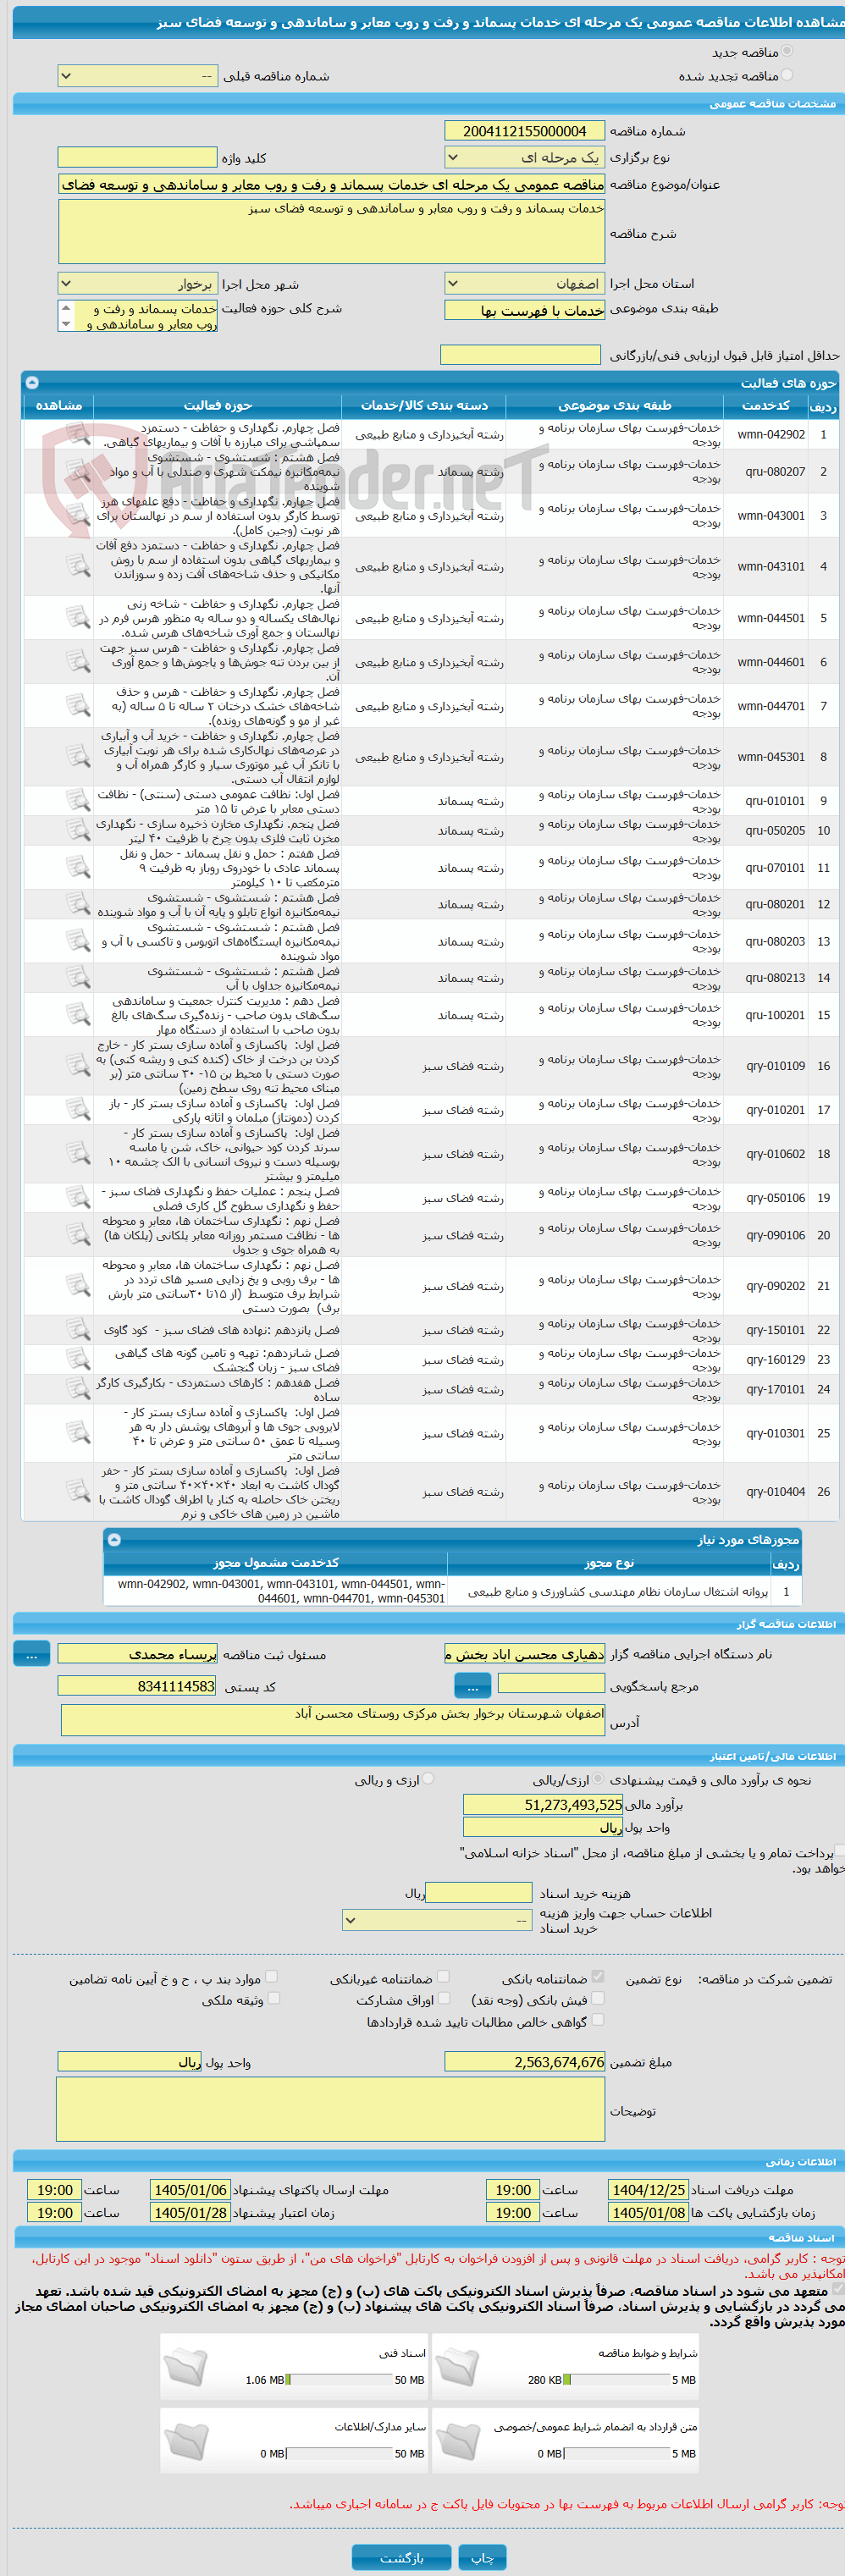Open view icon for row wmn-044501
Screen dimensions: 845x2576
[x=78, y=618]
